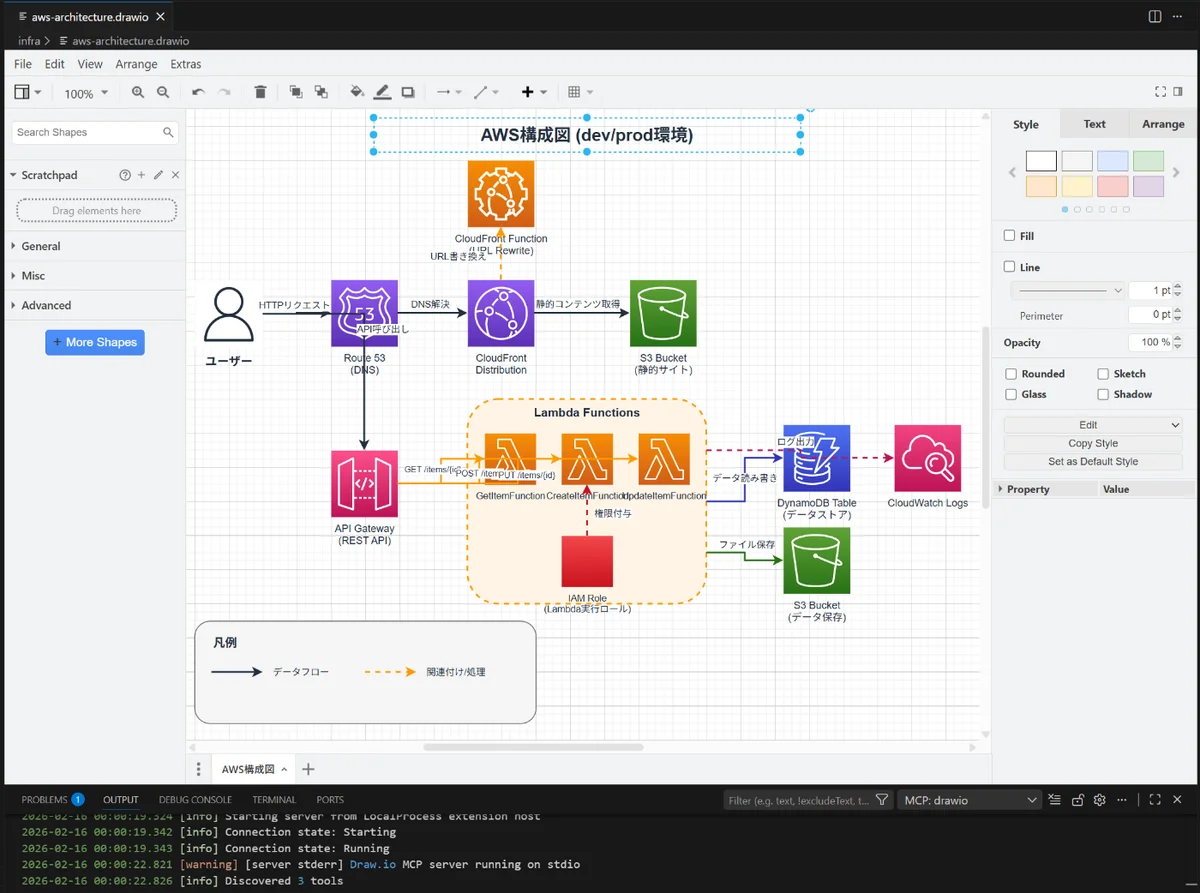Click the Redo icon
1200x893 pixels.
point(224,91)
